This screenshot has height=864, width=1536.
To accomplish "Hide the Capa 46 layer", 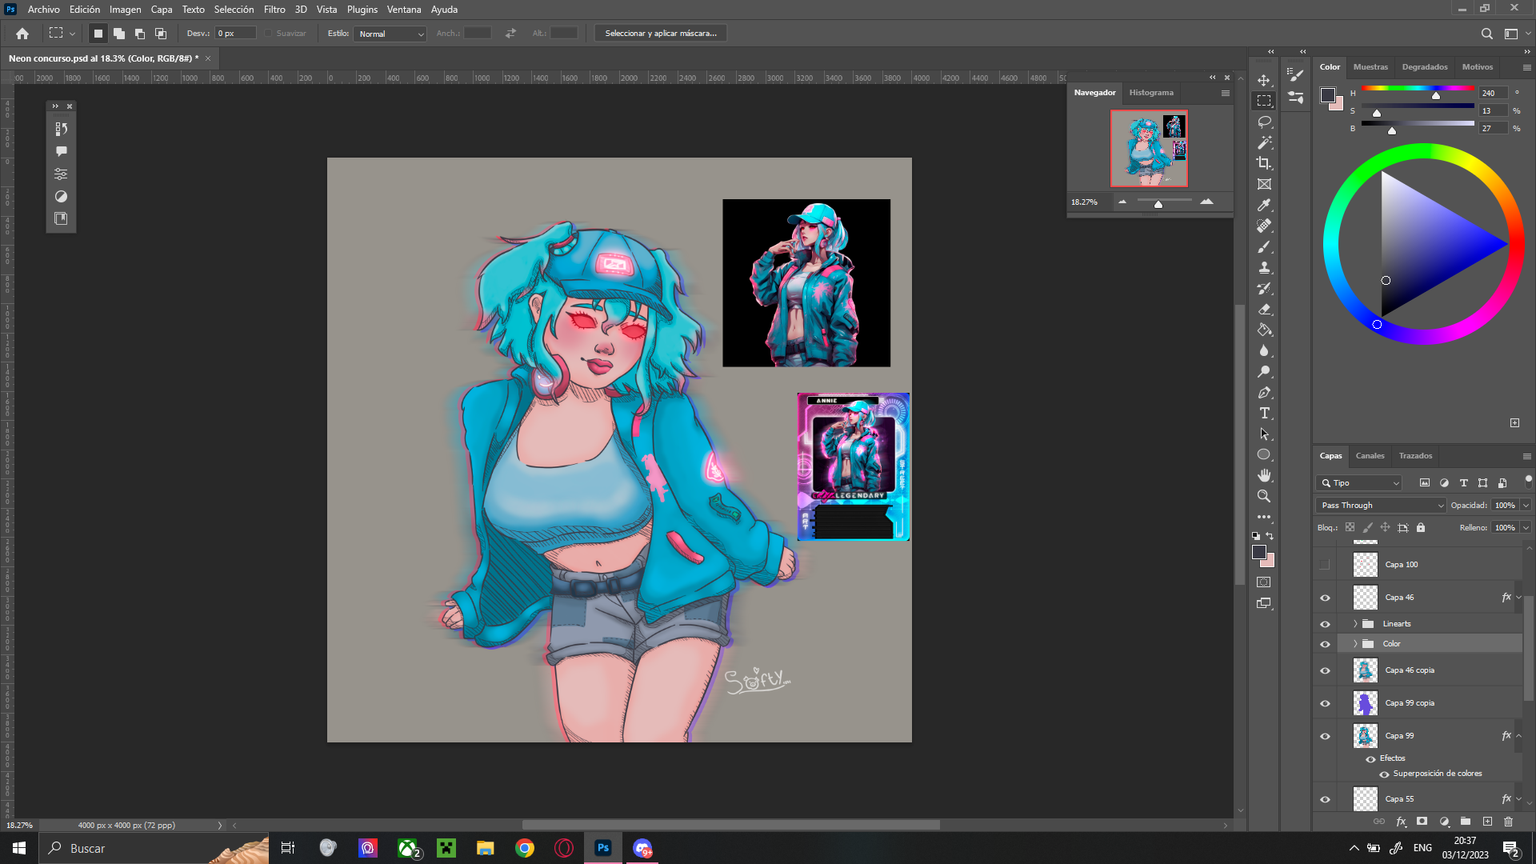I will pyautogui.click(x=1325, y=598).
